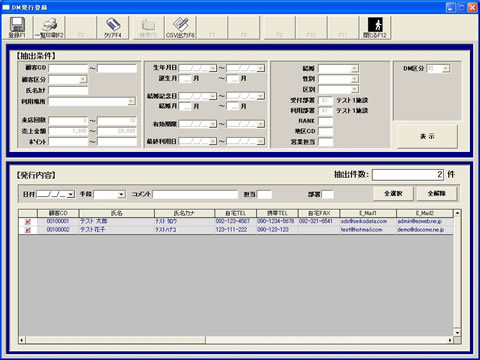Click the 全解除 button
The width and height of the screenshot is (480, 360).
[436, 193]
